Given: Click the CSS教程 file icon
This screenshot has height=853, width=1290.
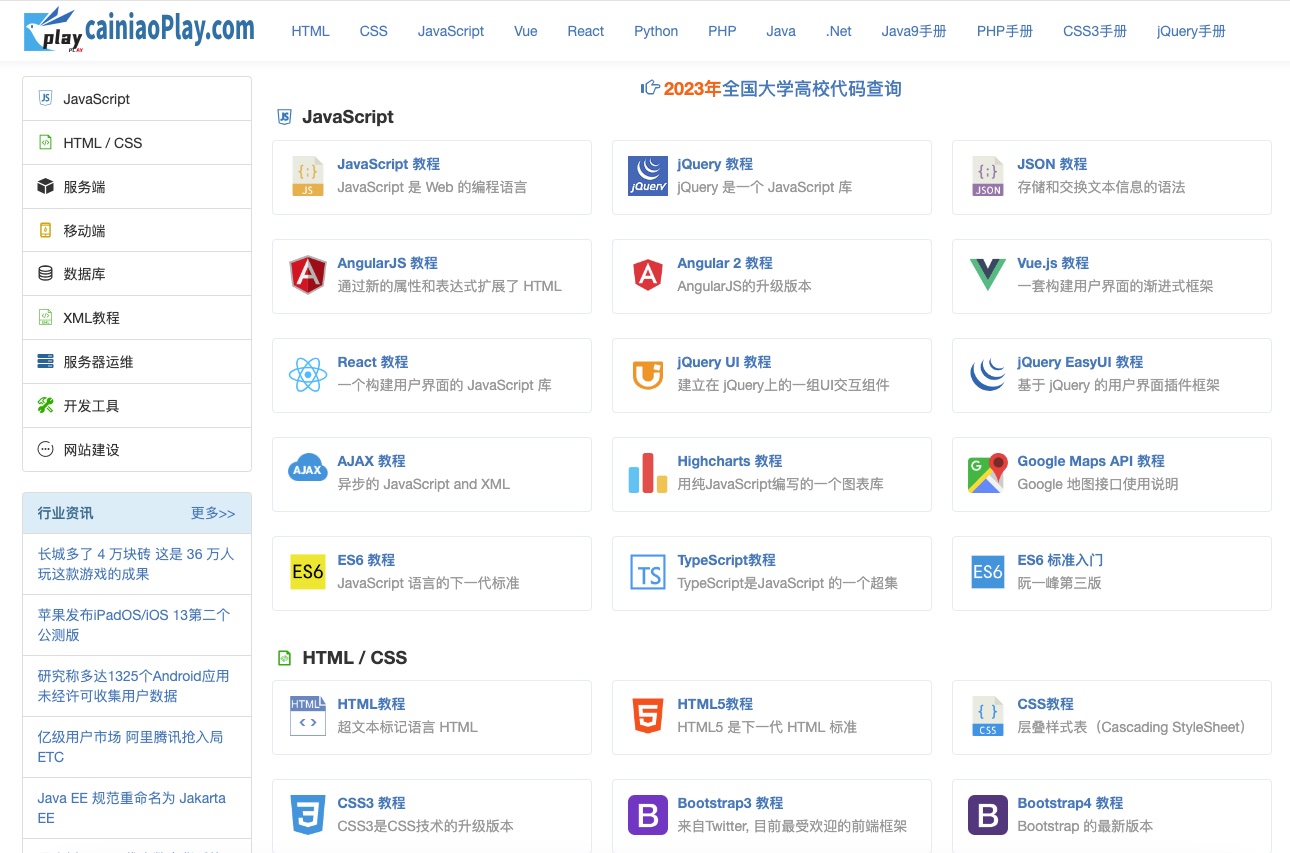Looking at the screenshot, I should (x=988, y=716).
